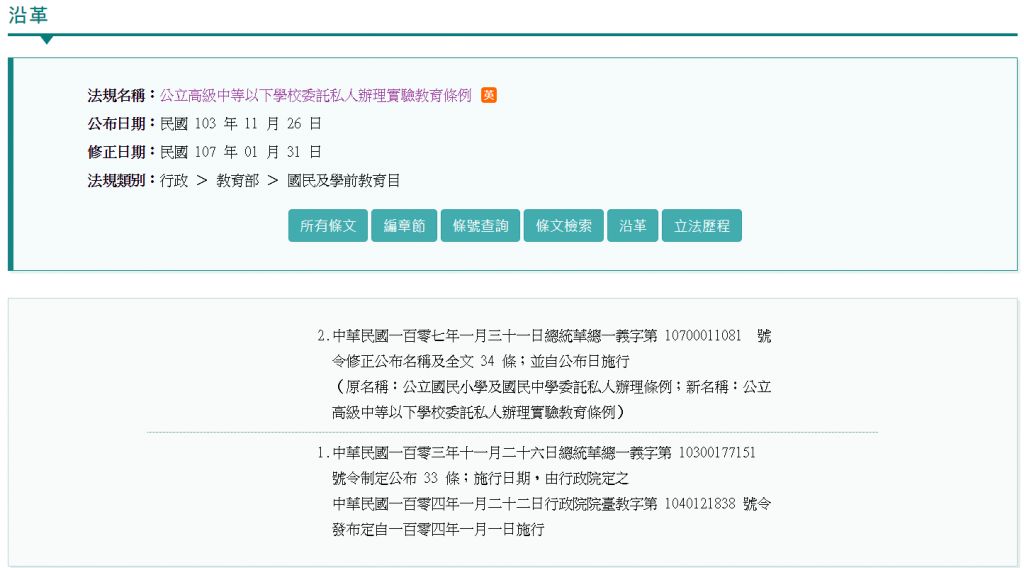This screenshot has height=568, width=1024.
Task: Go to 條文檢索 article search
Action: [x=563, y=226]
